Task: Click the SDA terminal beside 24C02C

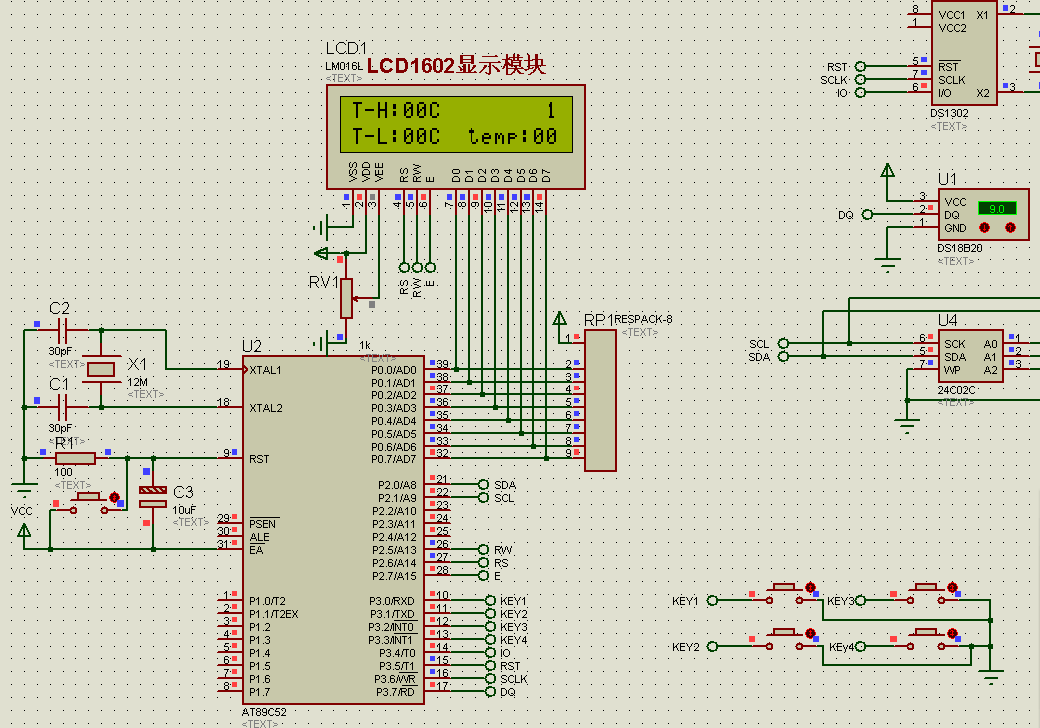Action: click(x=783, y=356)
